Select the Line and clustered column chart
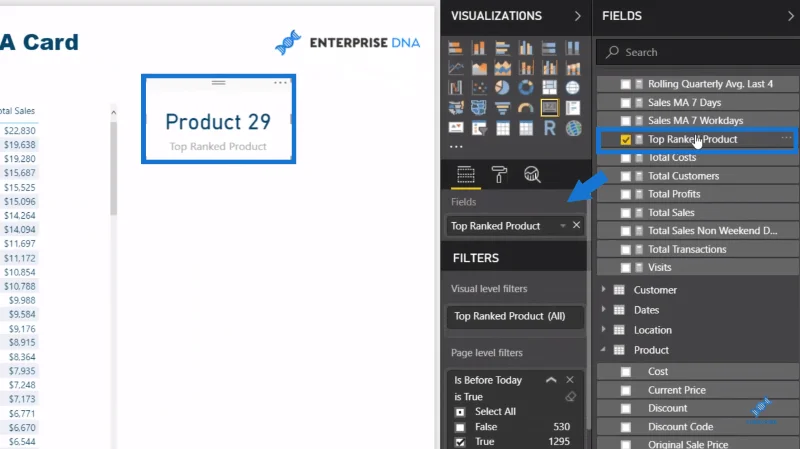This screenshot has height=449, width=800. point(549,68)
